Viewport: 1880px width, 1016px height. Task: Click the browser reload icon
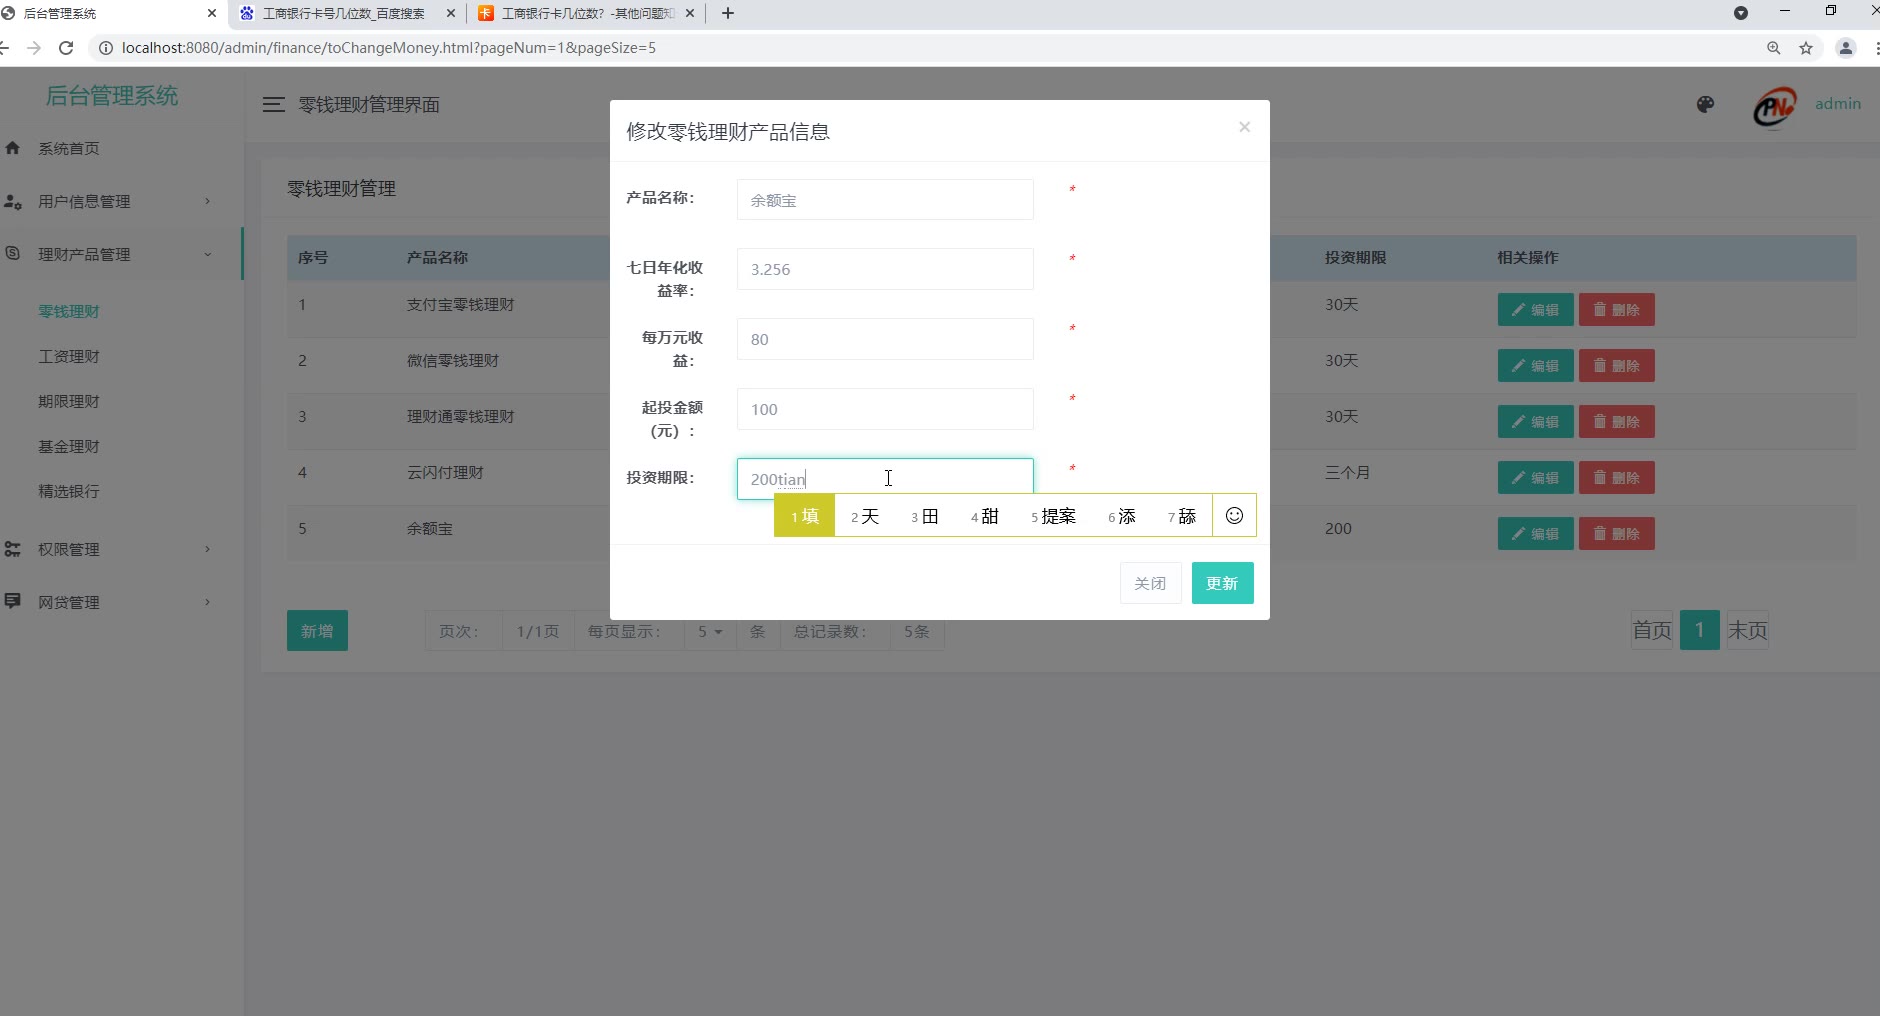66,48
